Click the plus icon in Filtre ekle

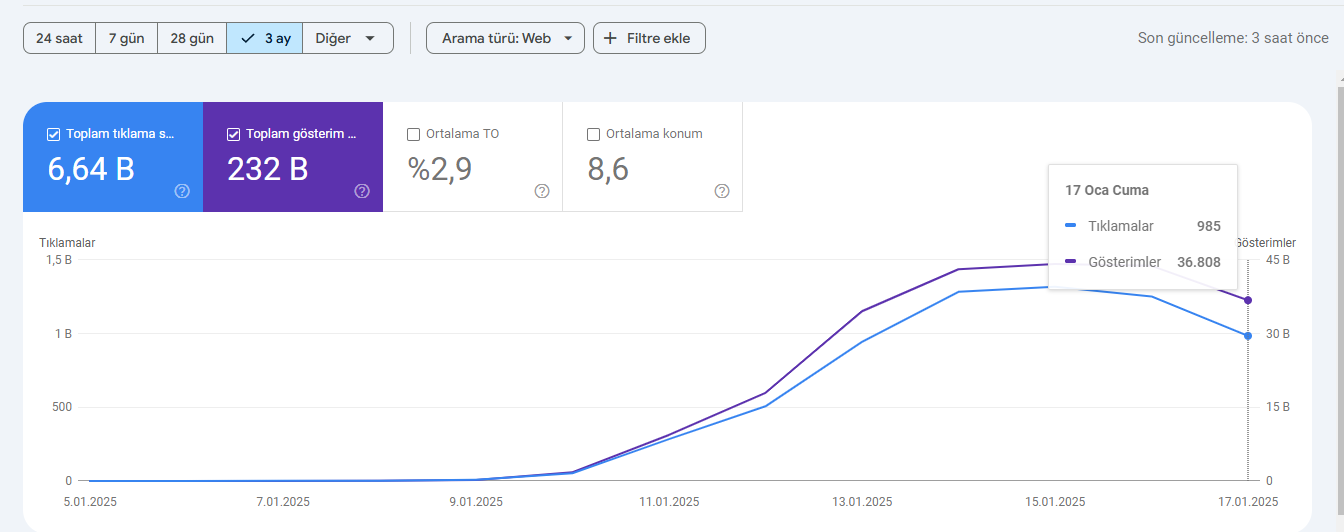tap(610, 38)
